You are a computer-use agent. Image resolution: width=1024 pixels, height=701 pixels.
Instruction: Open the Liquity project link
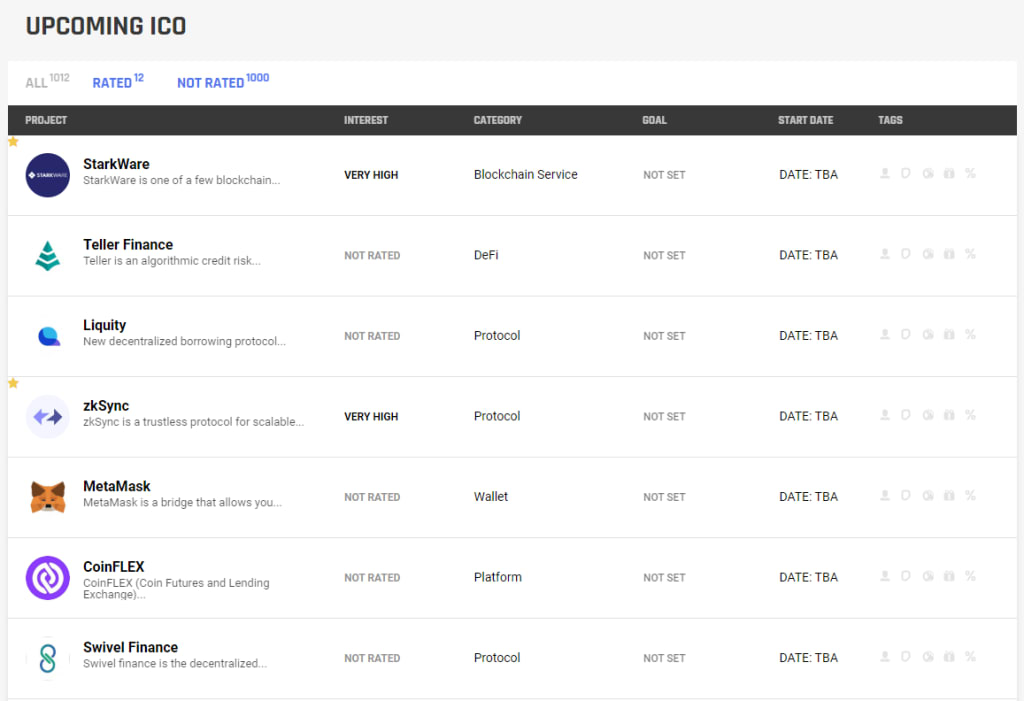click(x=104, y=325)
